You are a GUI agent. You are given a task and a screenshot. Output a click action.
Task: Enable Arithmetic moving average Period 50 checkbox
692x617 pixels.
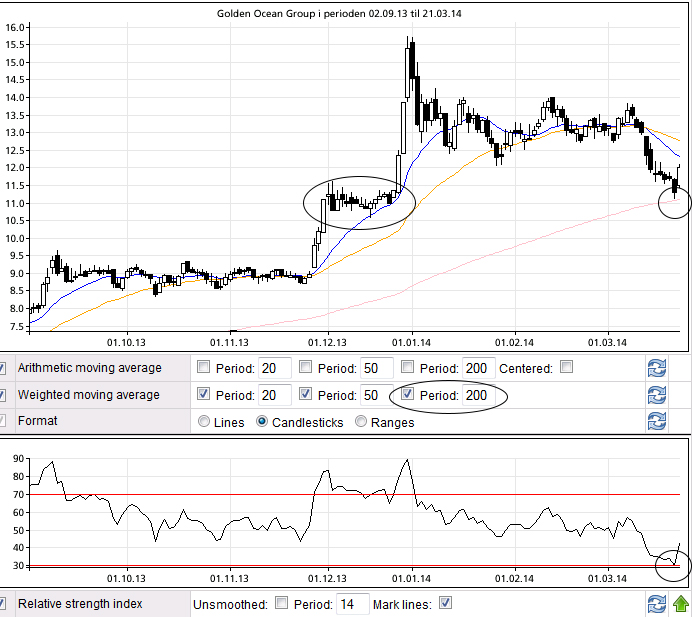pyautogui.click(x=306, y=368)
